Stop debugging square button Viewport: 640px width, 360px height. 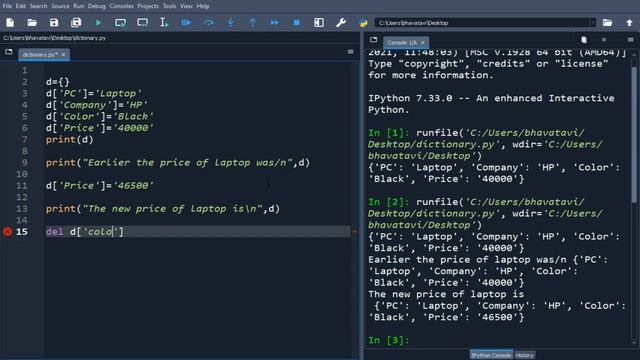(297, 23)
